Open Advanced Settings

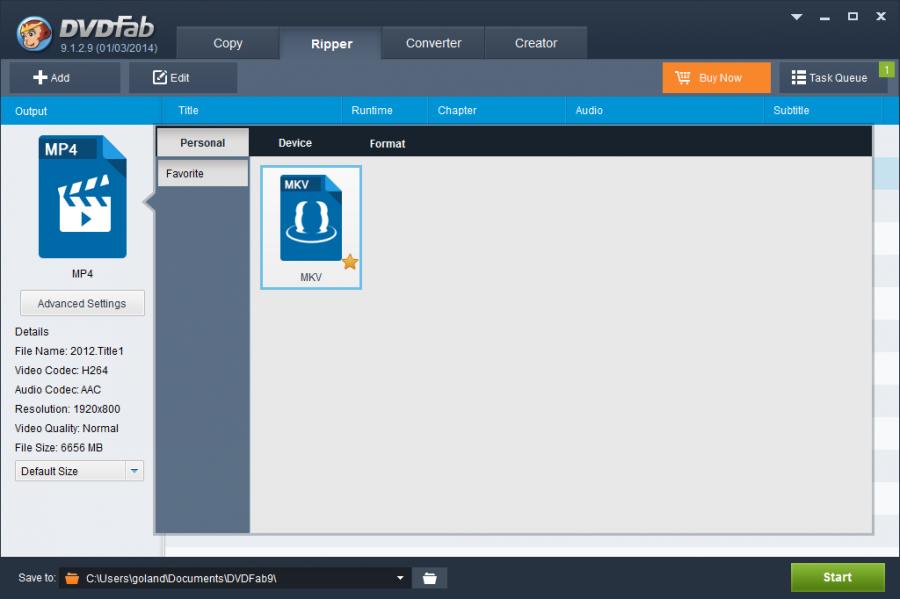82,304
